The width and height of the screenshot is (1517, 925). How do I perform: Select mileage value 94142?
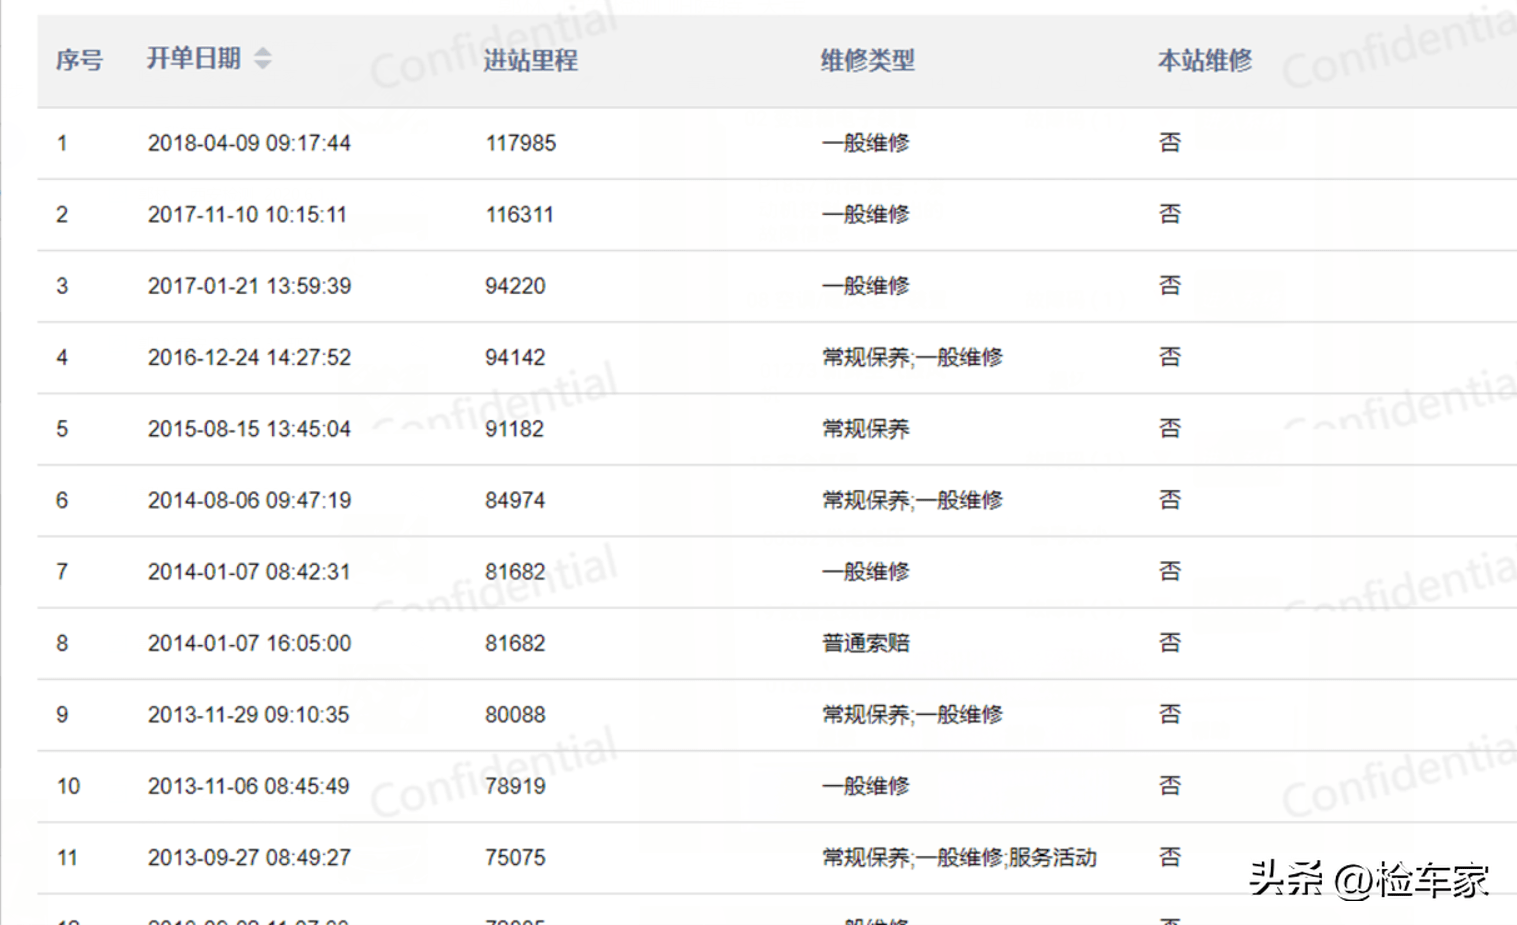[x=515, y=357]
